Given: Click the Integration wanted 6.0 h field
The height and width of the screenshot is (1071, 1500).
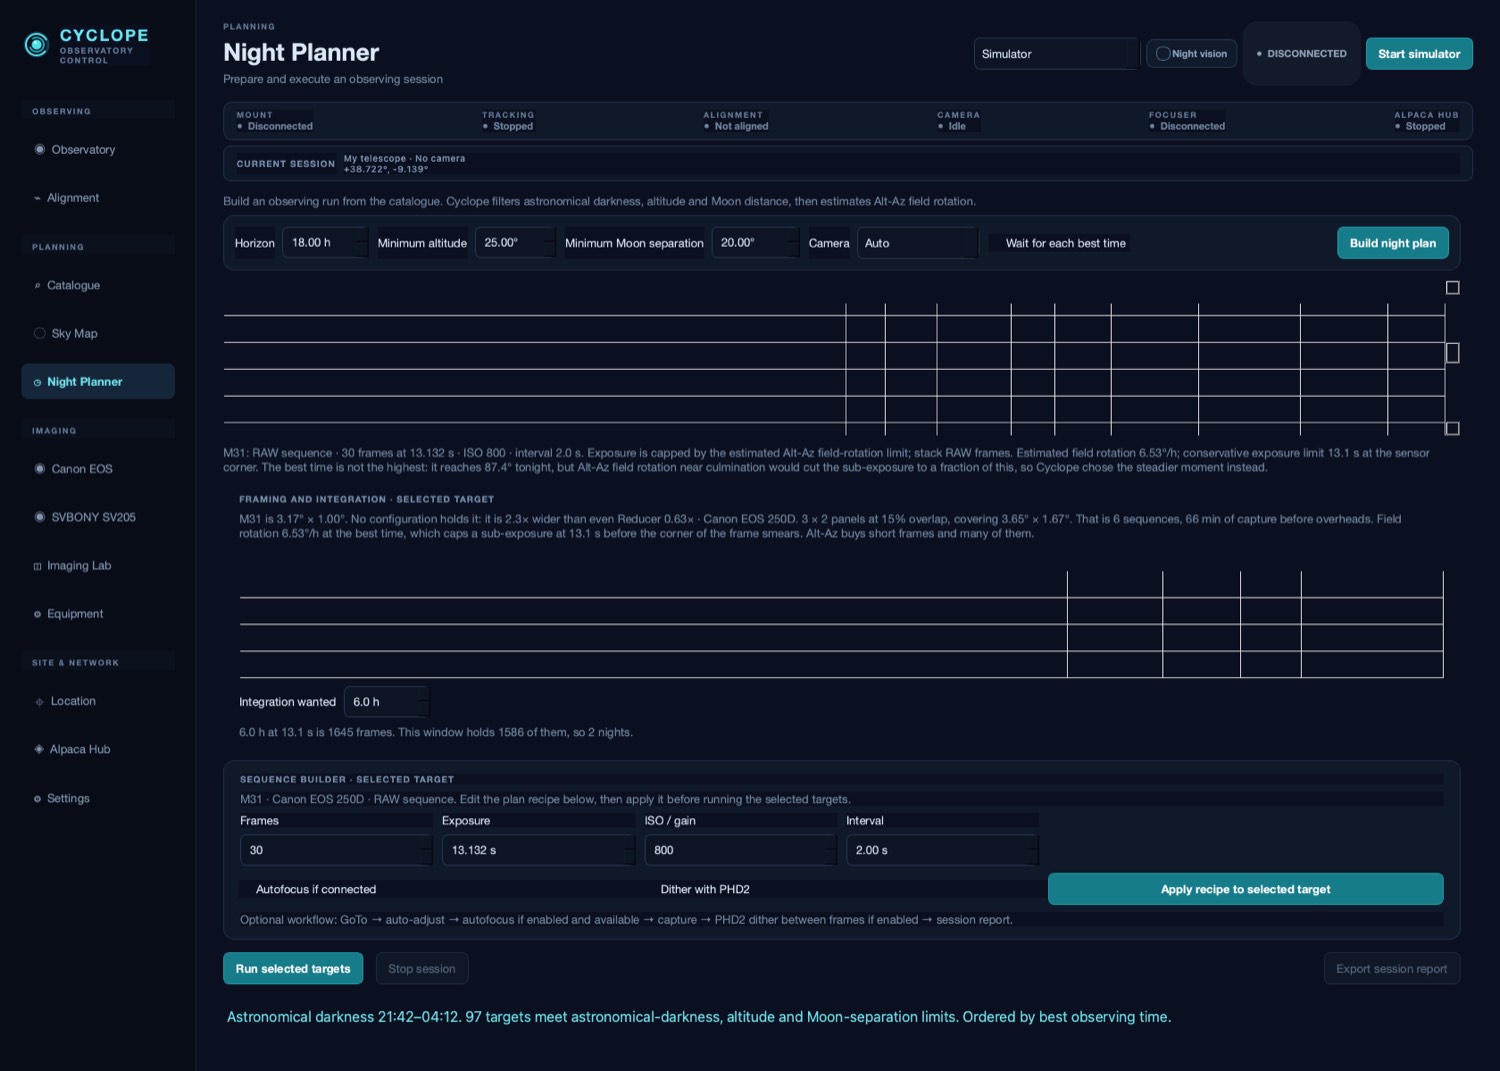Looking at the screenshot, I should (387, 702).
